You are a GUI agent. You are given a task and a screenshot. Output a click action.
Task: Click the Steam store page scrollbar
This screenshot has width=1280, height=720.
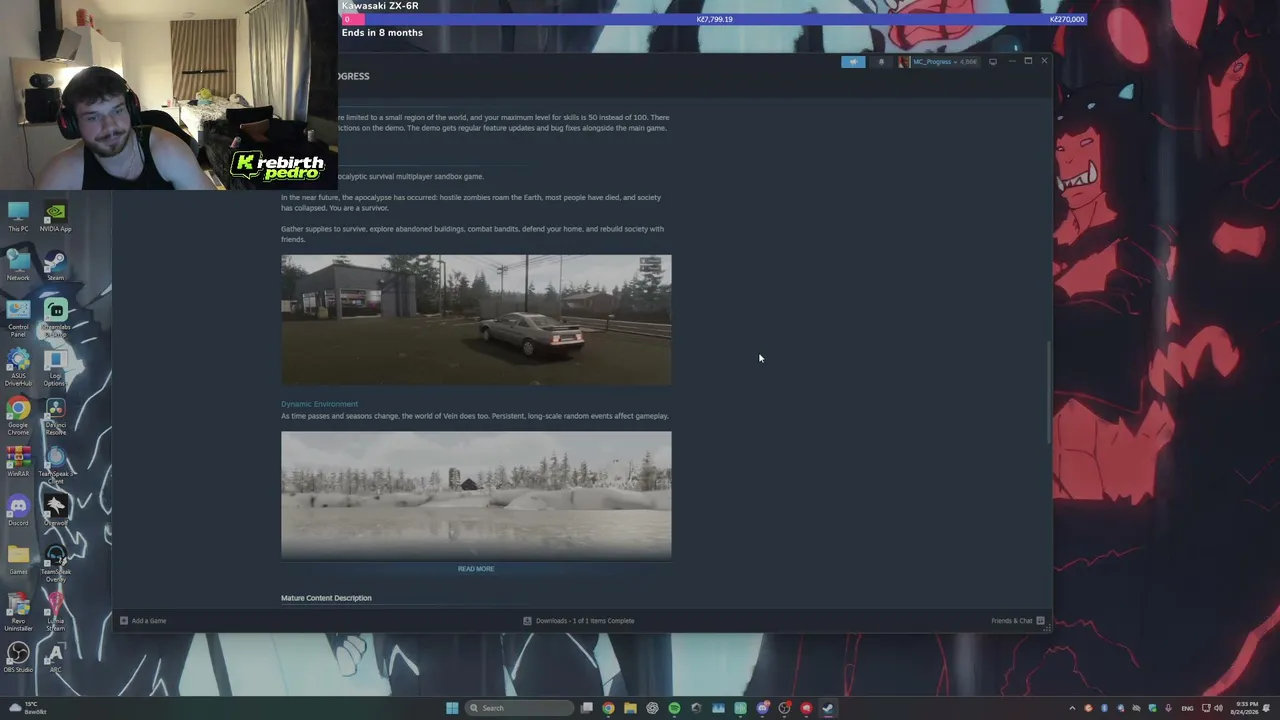click(1049, 392)
